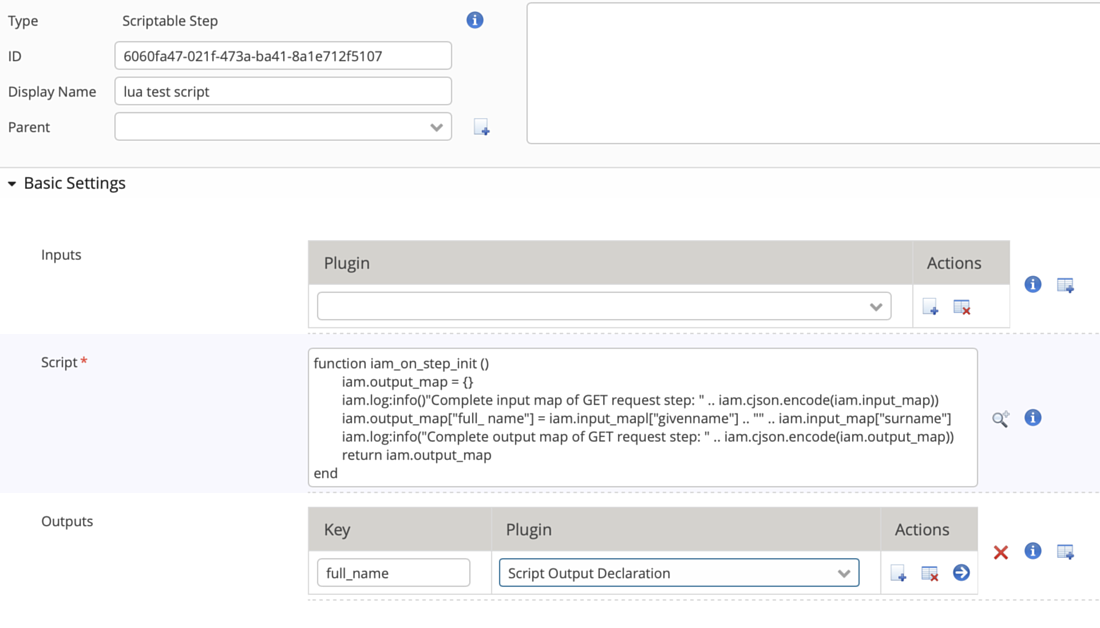Click the add plugin icon in Inputs row
Image resolution: width=1100 pixels, height=628 pixels.
click(x=930, y=307)
